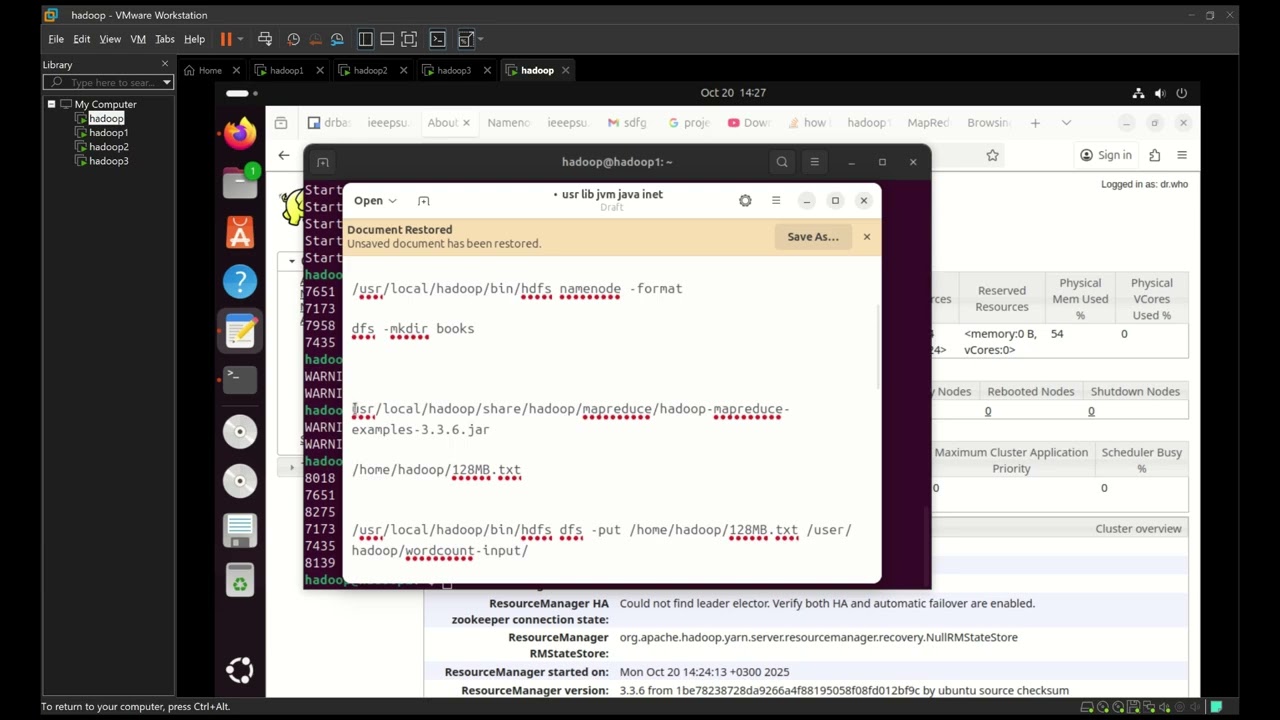The height and width of the screenshot is (720, 1280).
Task: Open the VMware View menu
Action: coord(110,39)
